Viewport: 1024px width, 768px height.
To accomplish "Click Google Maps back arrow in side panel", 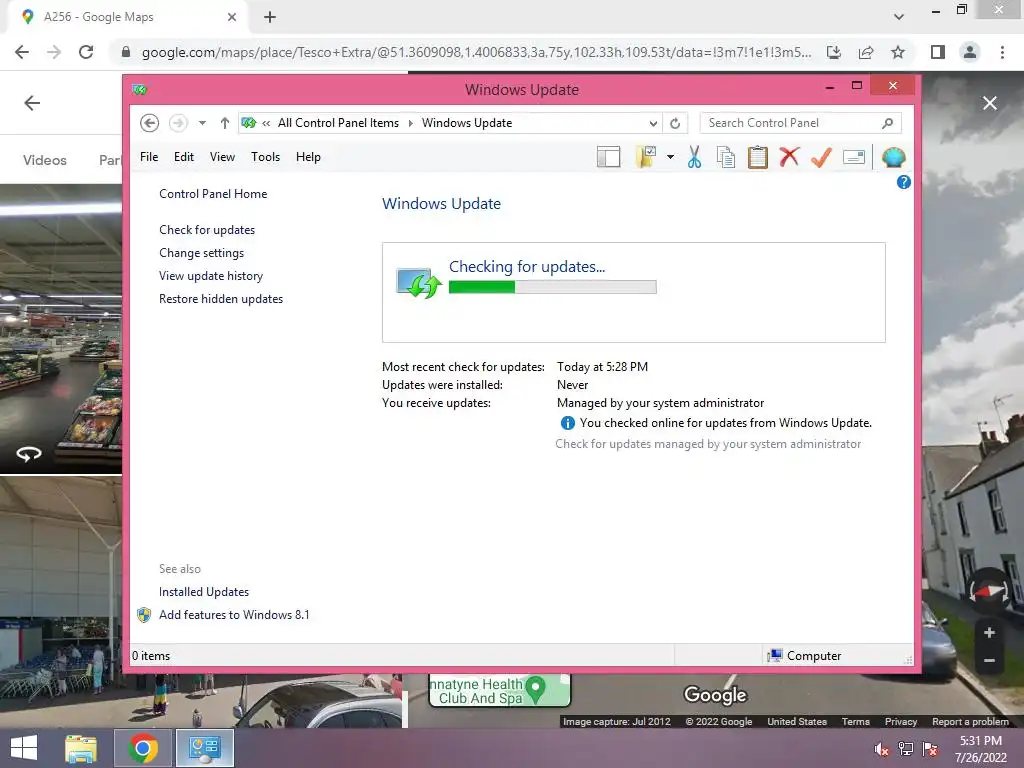I will [32, 103].
